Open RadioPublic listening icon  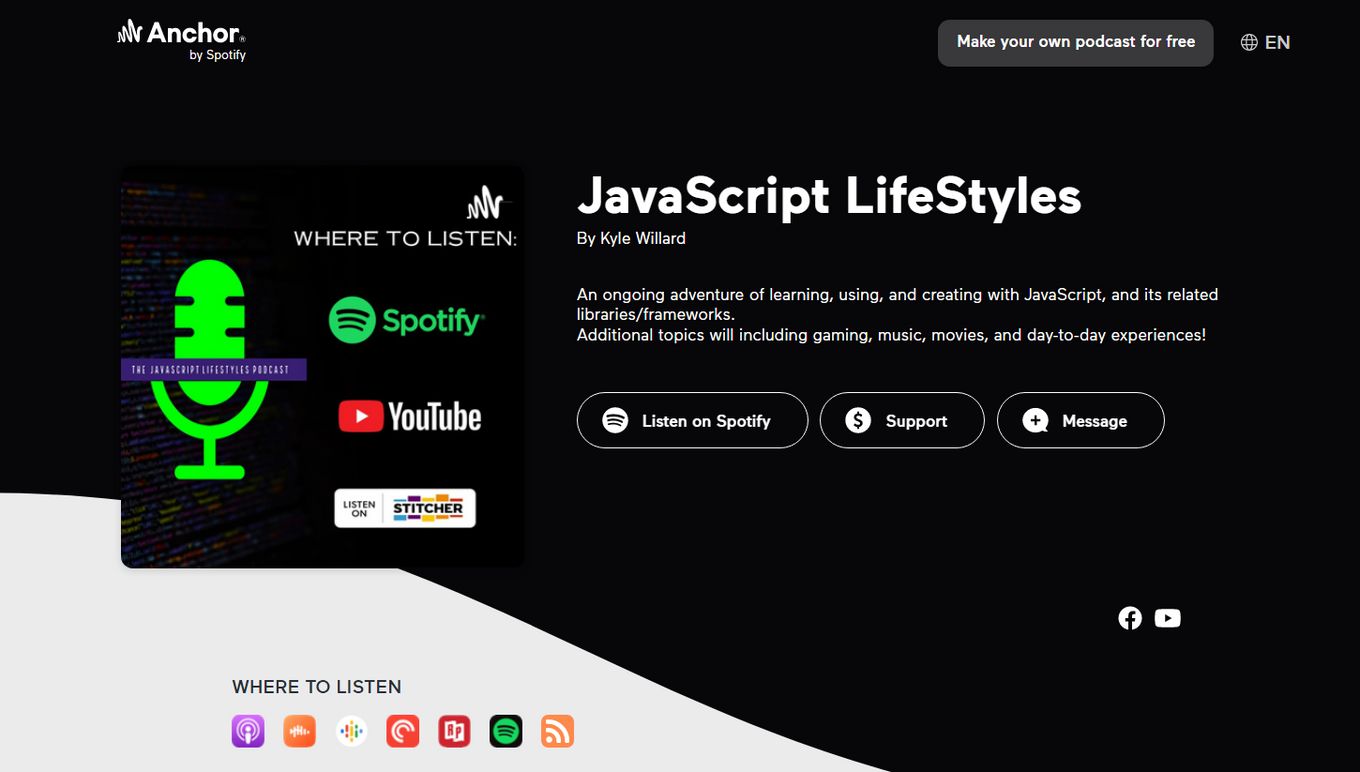coord(454,731)
